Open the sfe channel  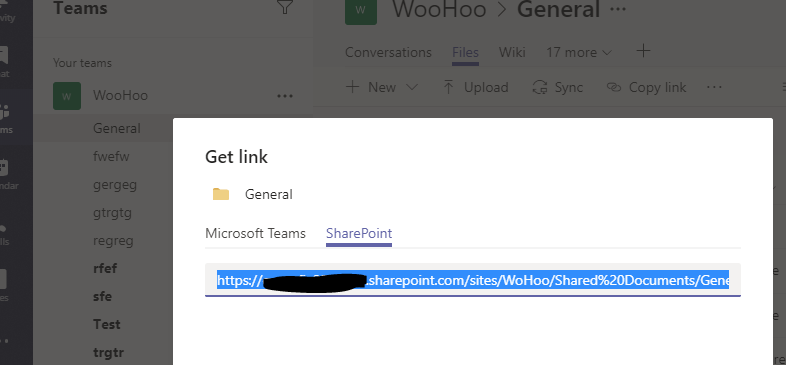click(x=103, y=296)
